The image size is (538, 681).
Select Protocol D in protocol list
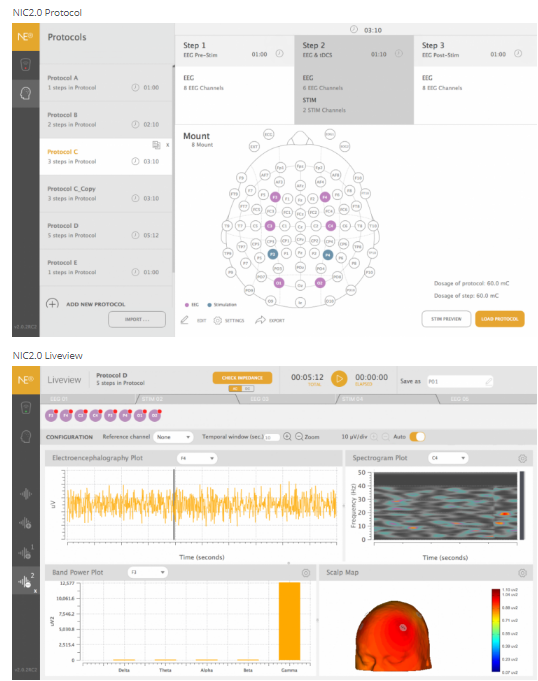click(106, 231)
